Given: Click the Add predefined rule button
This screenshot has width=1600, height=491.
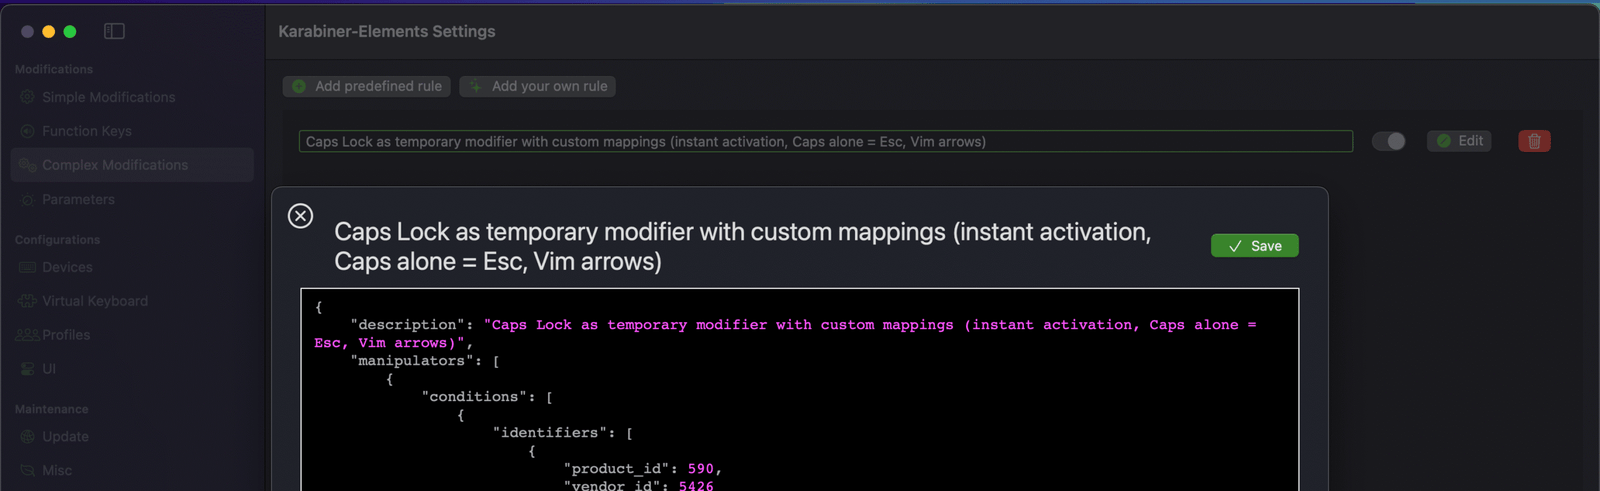Looking at the screenshot, I should [x=367, y=86].
